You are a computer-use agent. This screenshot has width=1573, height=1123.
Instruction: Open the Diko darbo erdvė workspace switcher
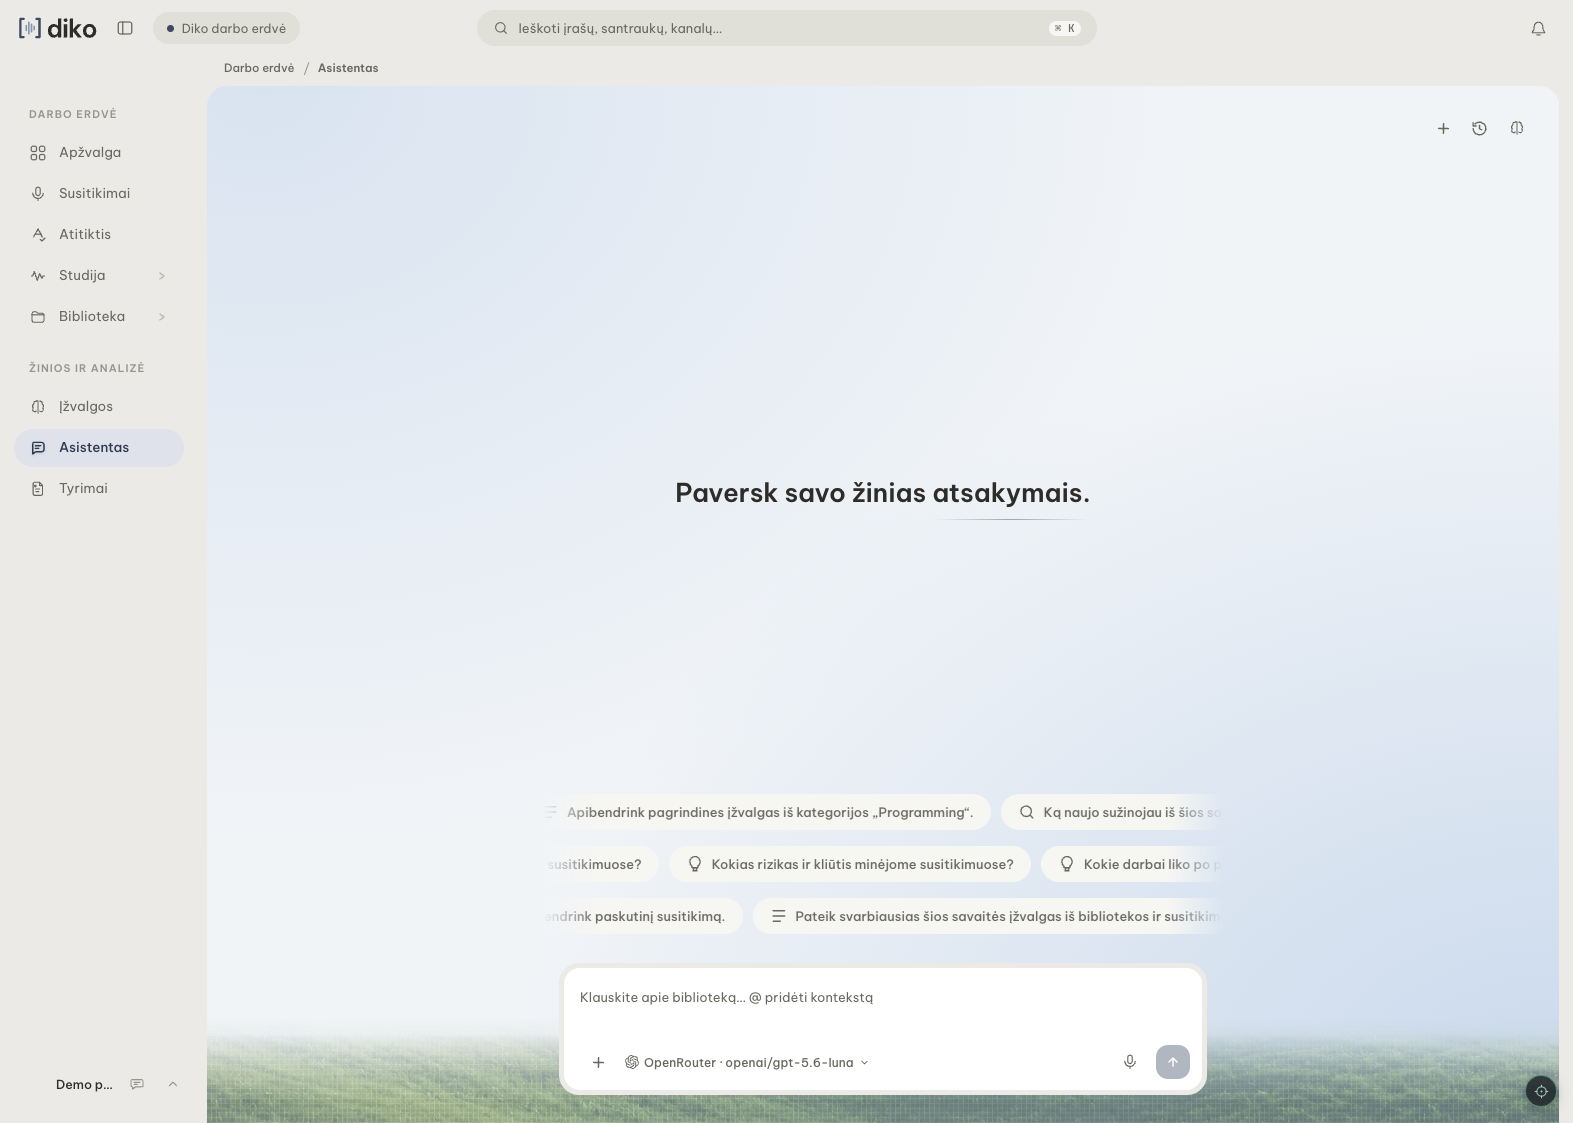[x=226, y=28]
